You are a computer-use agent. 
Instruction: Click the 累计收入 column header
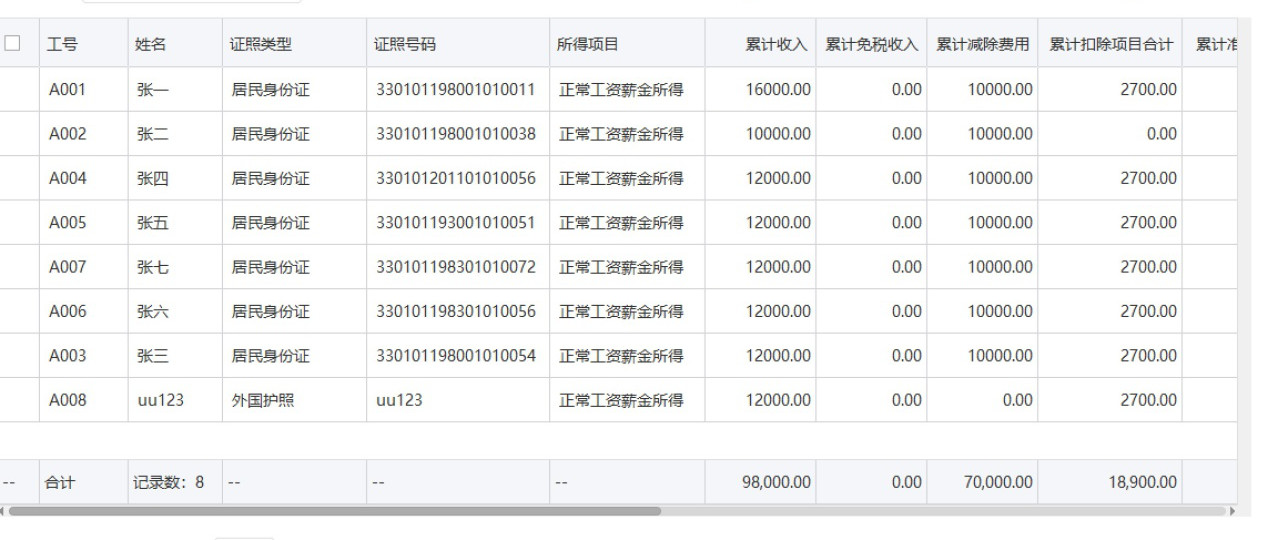(x=777, y=45)
